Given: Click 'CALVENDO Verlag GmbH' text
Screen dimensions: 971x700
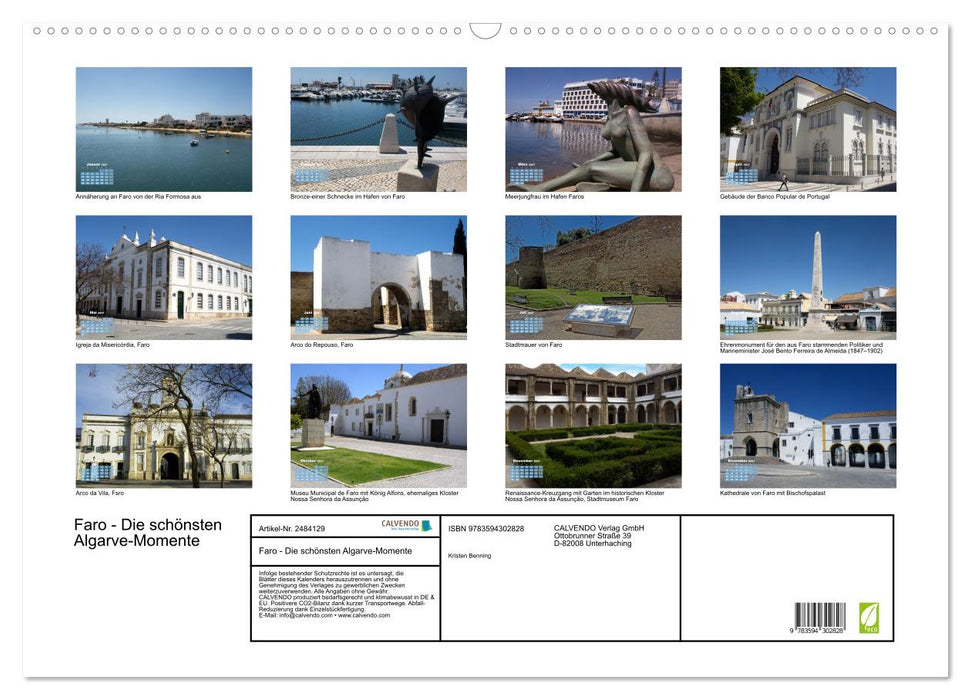Looking at the screenshot, I should [x=599, y=528].
